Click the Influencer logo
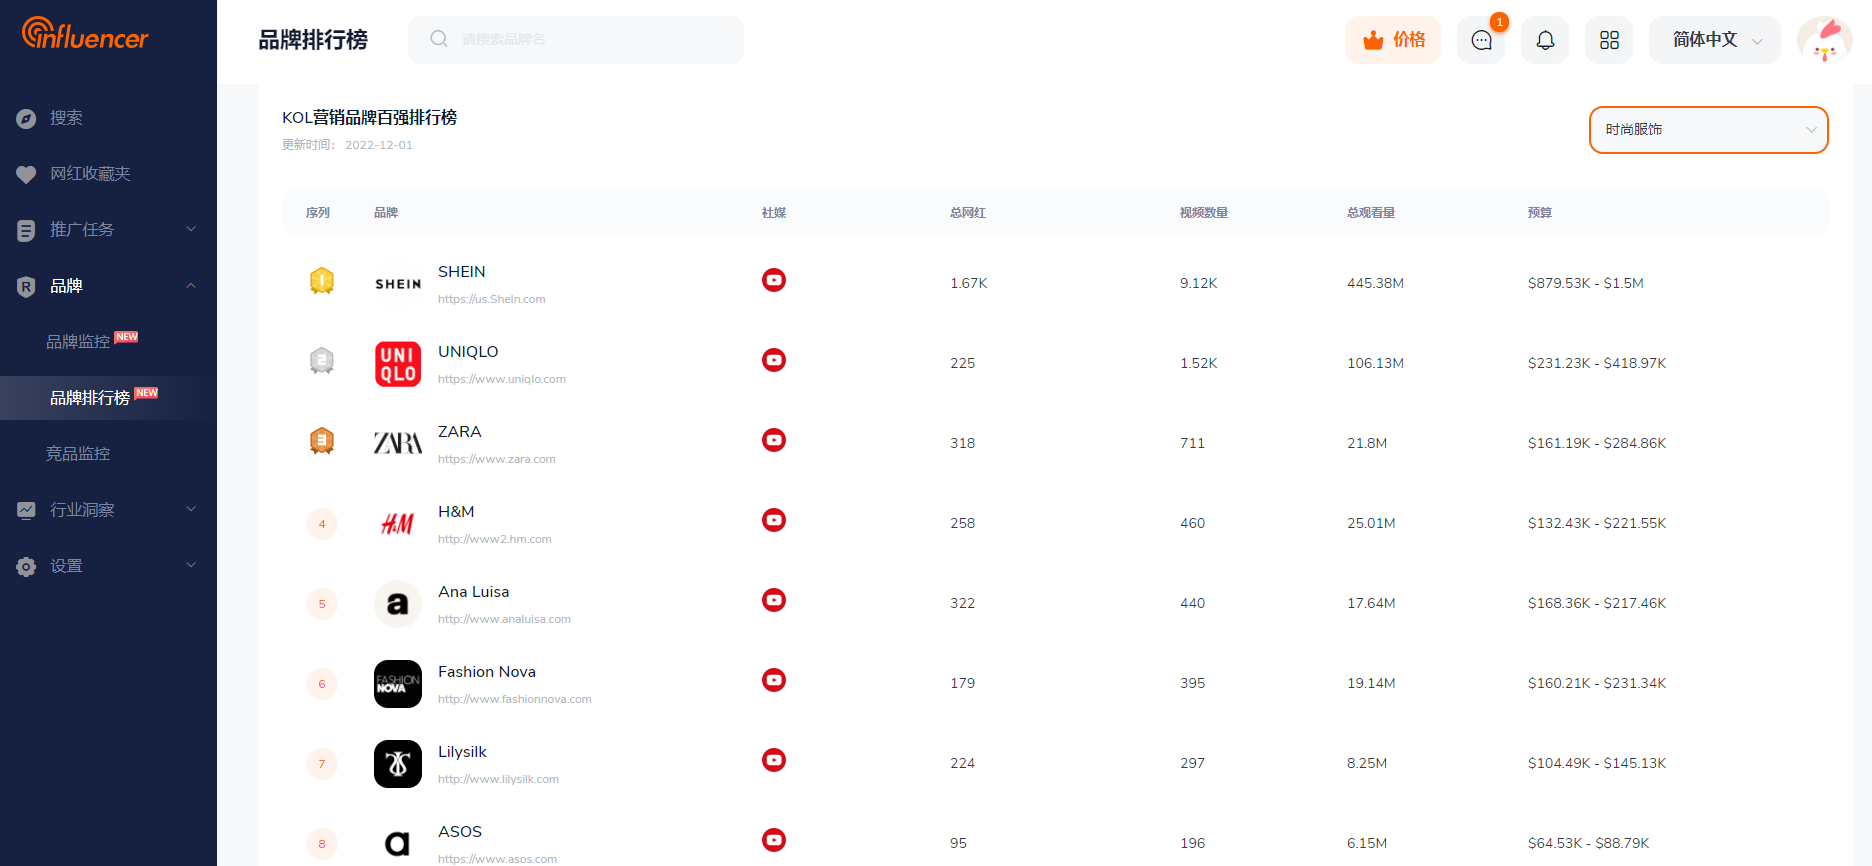Viewport: 1872px width, 866px height. pyautogui.click(x=85, y=34)
